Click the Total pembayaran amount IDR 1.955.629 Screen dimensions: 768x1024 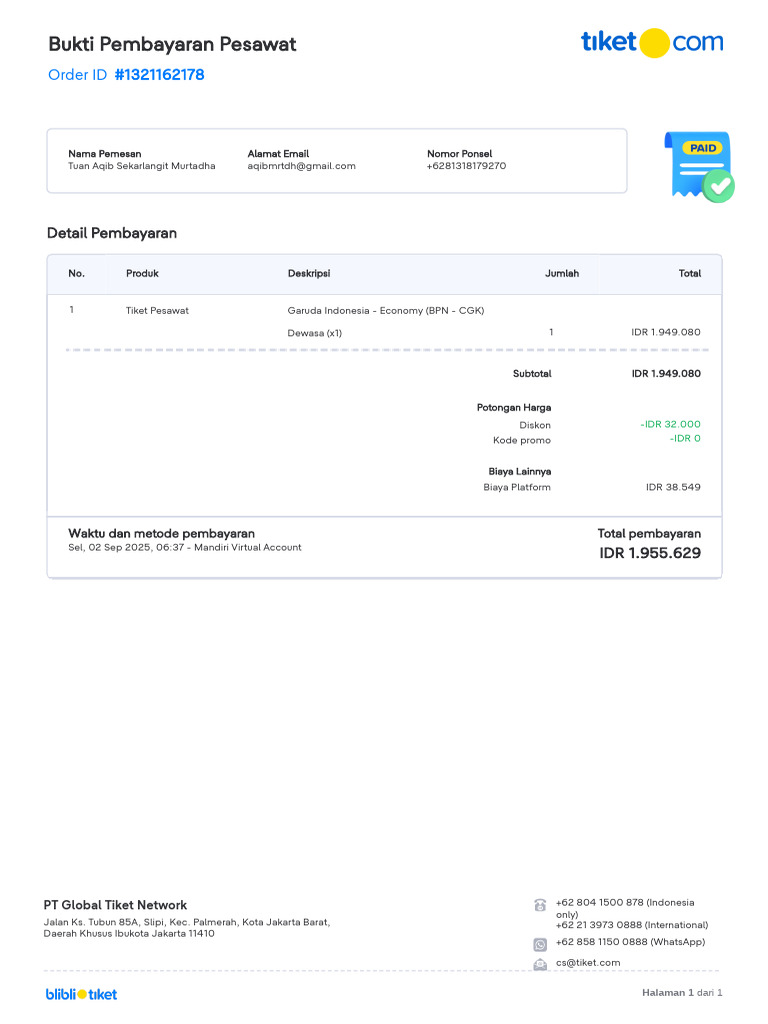650,553
